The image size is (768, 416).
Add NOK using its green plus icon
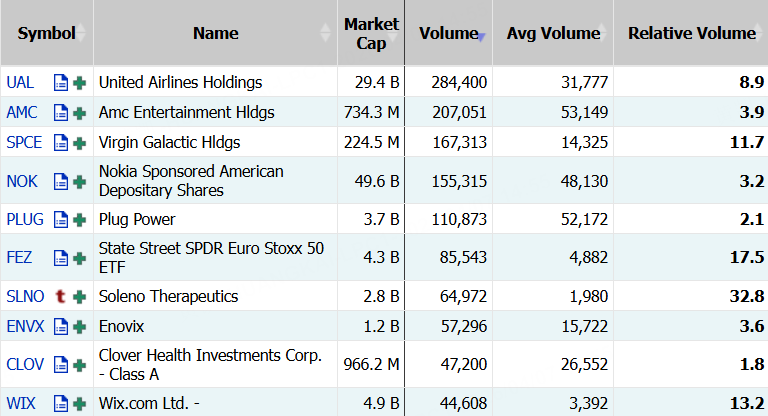pyautogui.click(x=79, y=181)
